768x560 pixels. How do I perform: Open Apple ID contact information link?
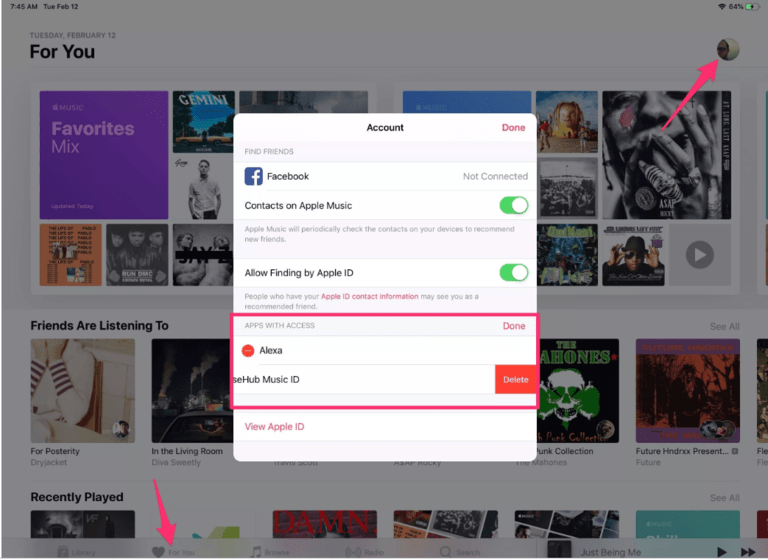(369, 296)
